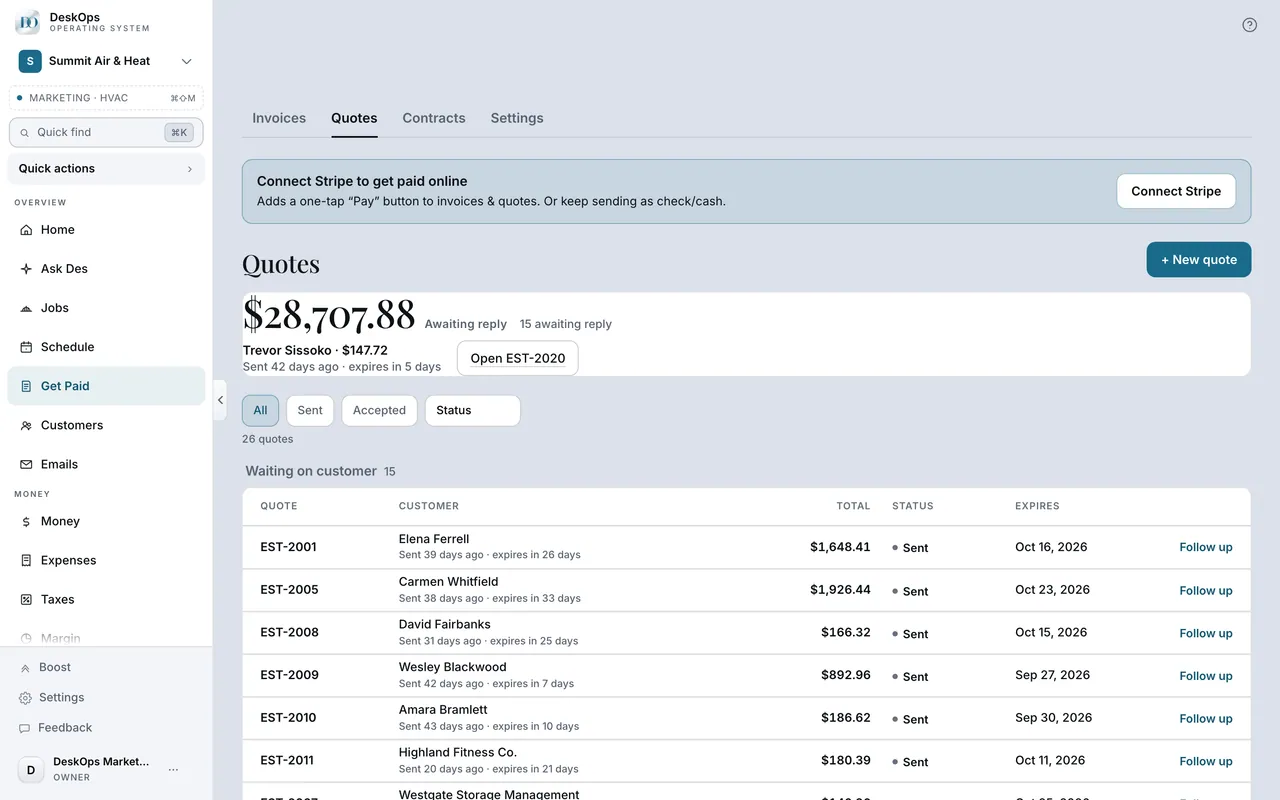
Task: Follow up on EST-2001 Elena Ferrell
Action: click(1206, 547)
